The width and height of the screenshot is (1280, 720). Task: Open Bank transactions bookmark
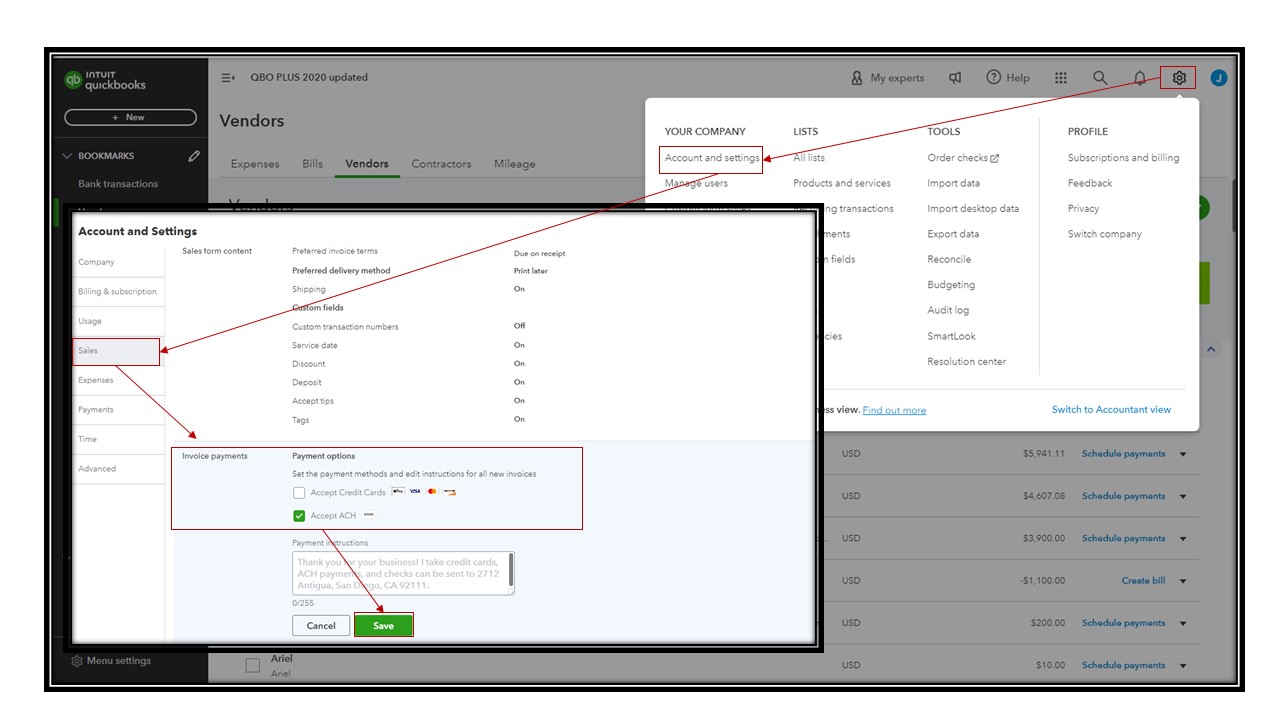pos(118,184)
